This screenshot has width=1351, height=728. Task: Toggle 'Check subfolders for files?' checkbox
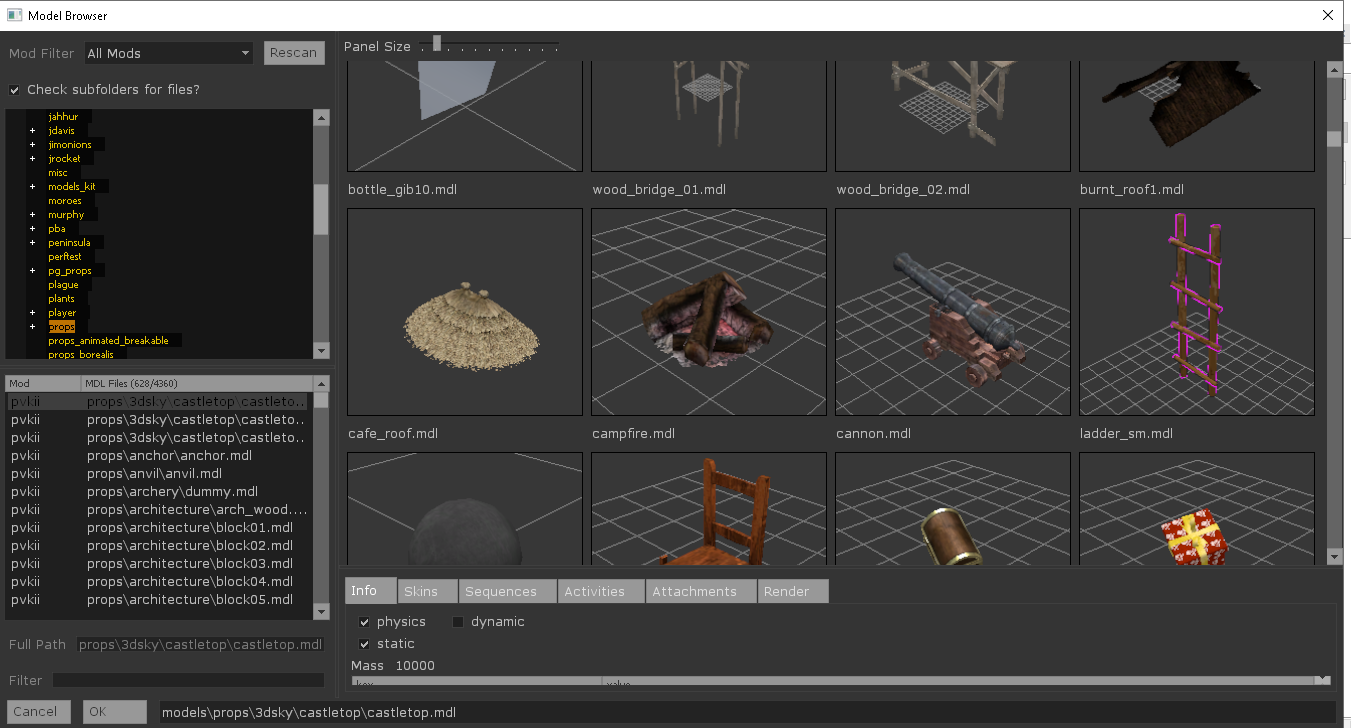[x=15, y=90]
